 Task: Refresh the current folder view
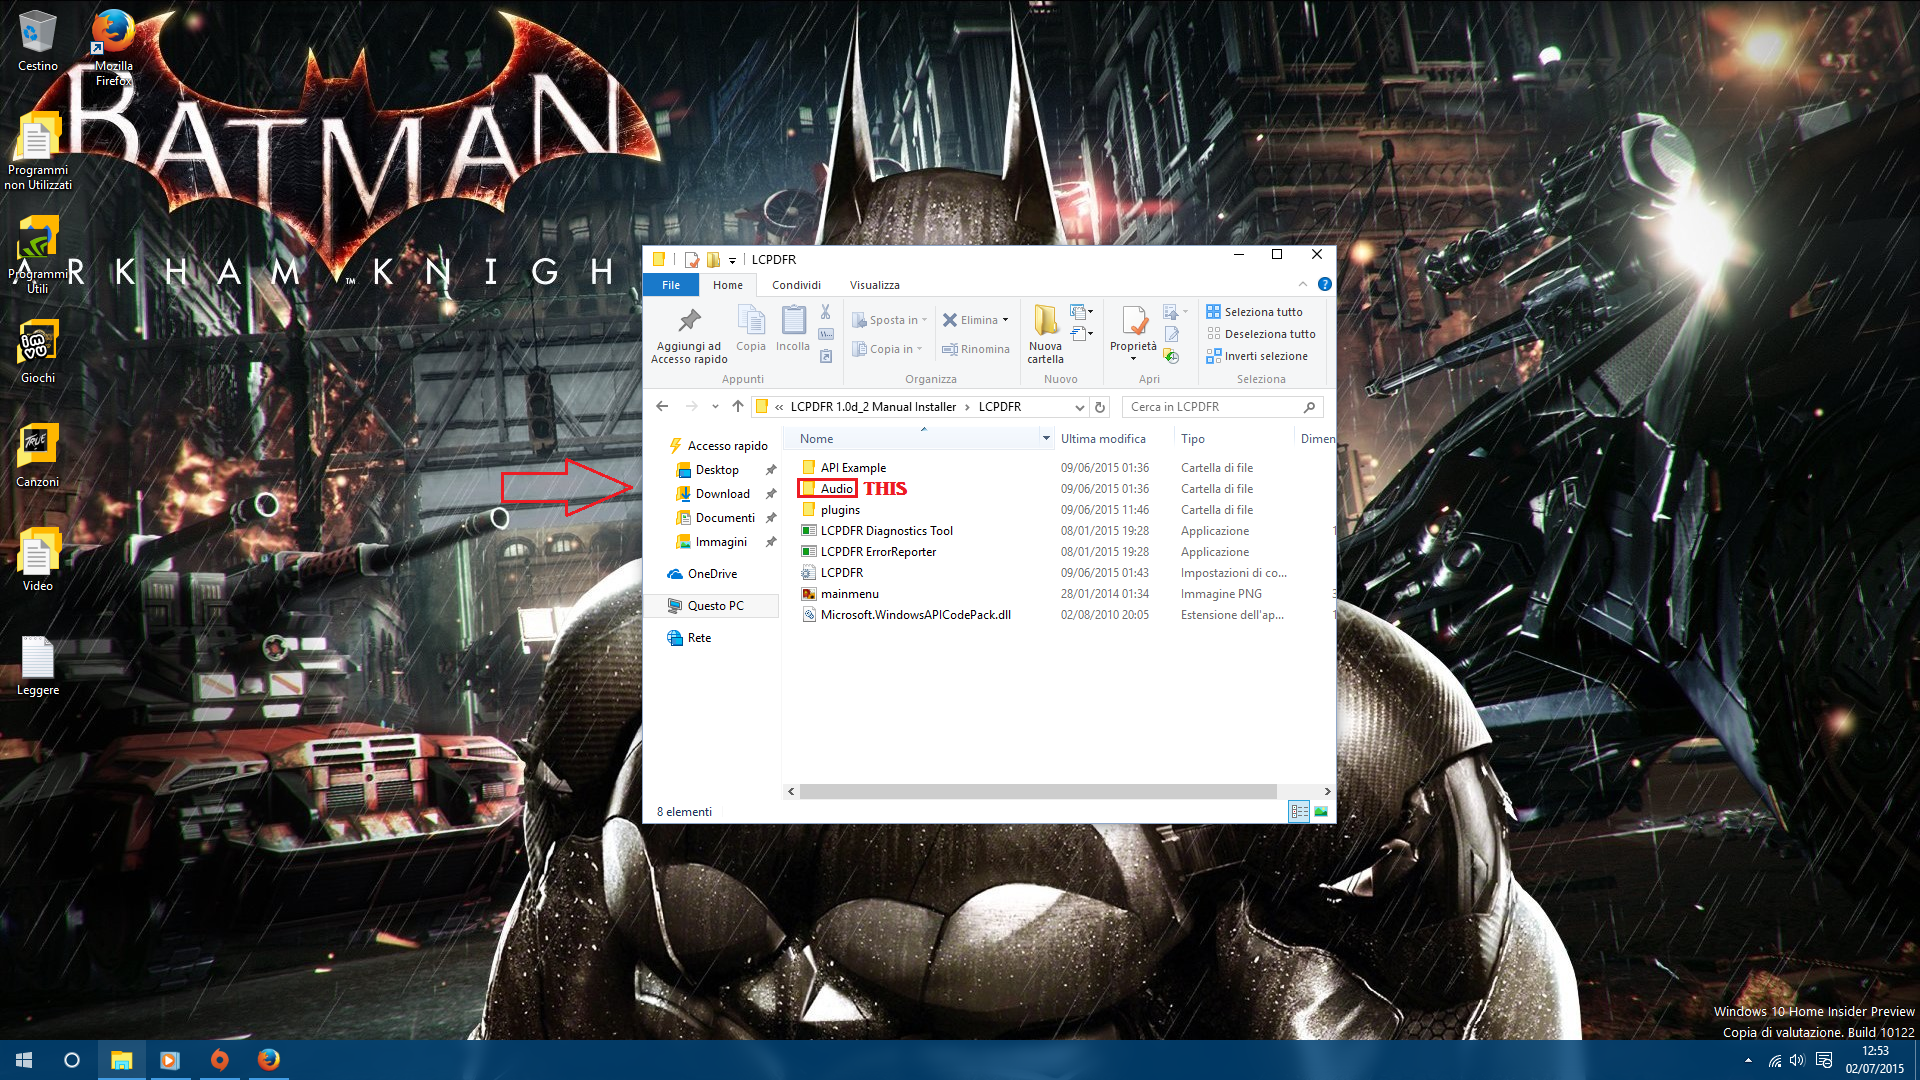click(x=1100, y=407)
